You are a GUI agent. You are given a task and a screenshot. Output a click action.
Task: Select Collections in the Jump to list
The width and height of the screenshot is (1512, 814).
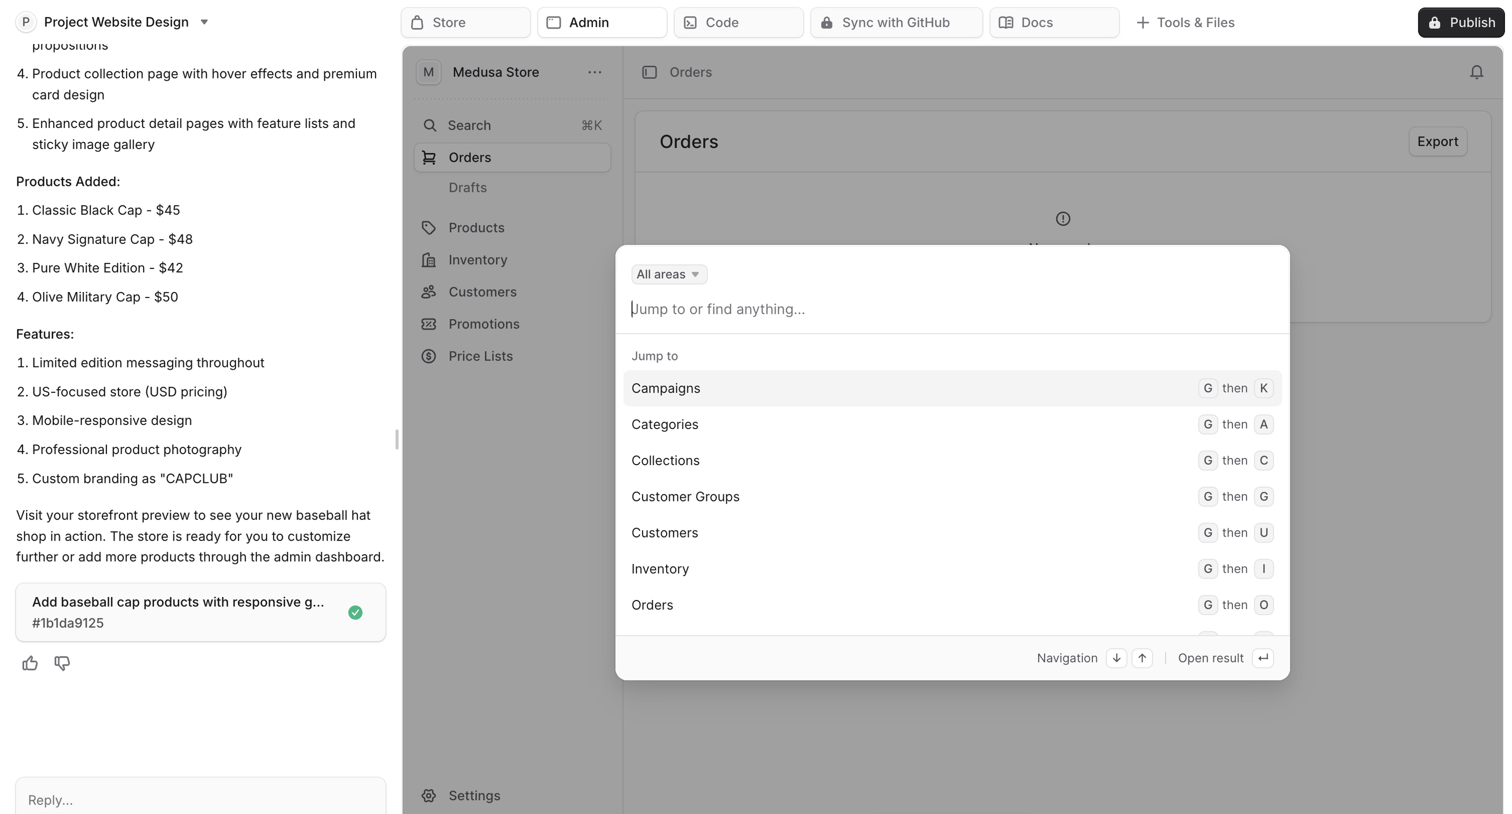[x=952, y=460]
